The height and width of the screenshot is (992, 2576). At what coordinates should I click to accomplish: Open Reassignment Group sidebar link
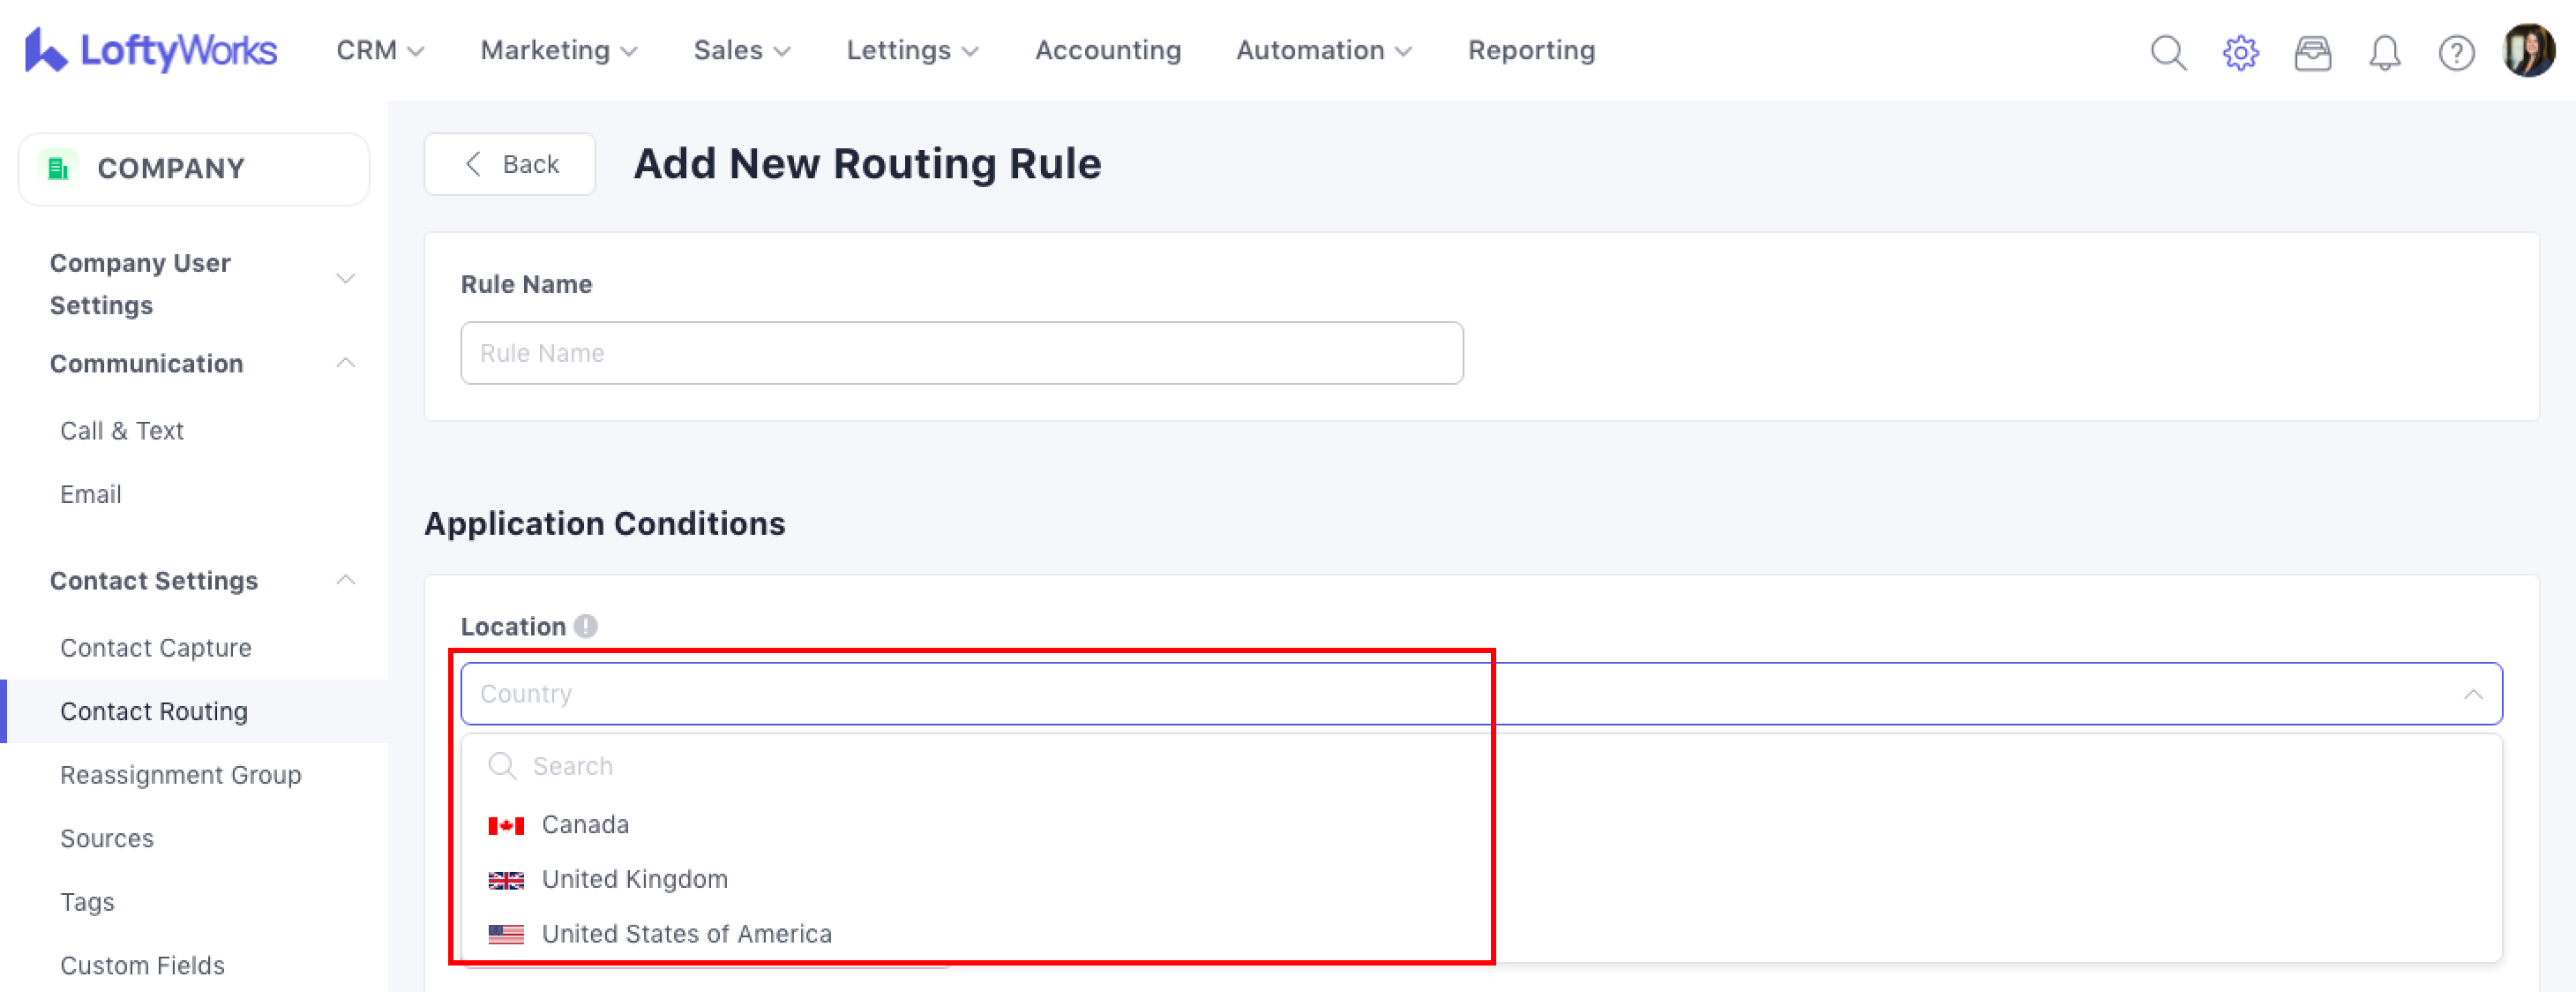click(x=180, y=775)
